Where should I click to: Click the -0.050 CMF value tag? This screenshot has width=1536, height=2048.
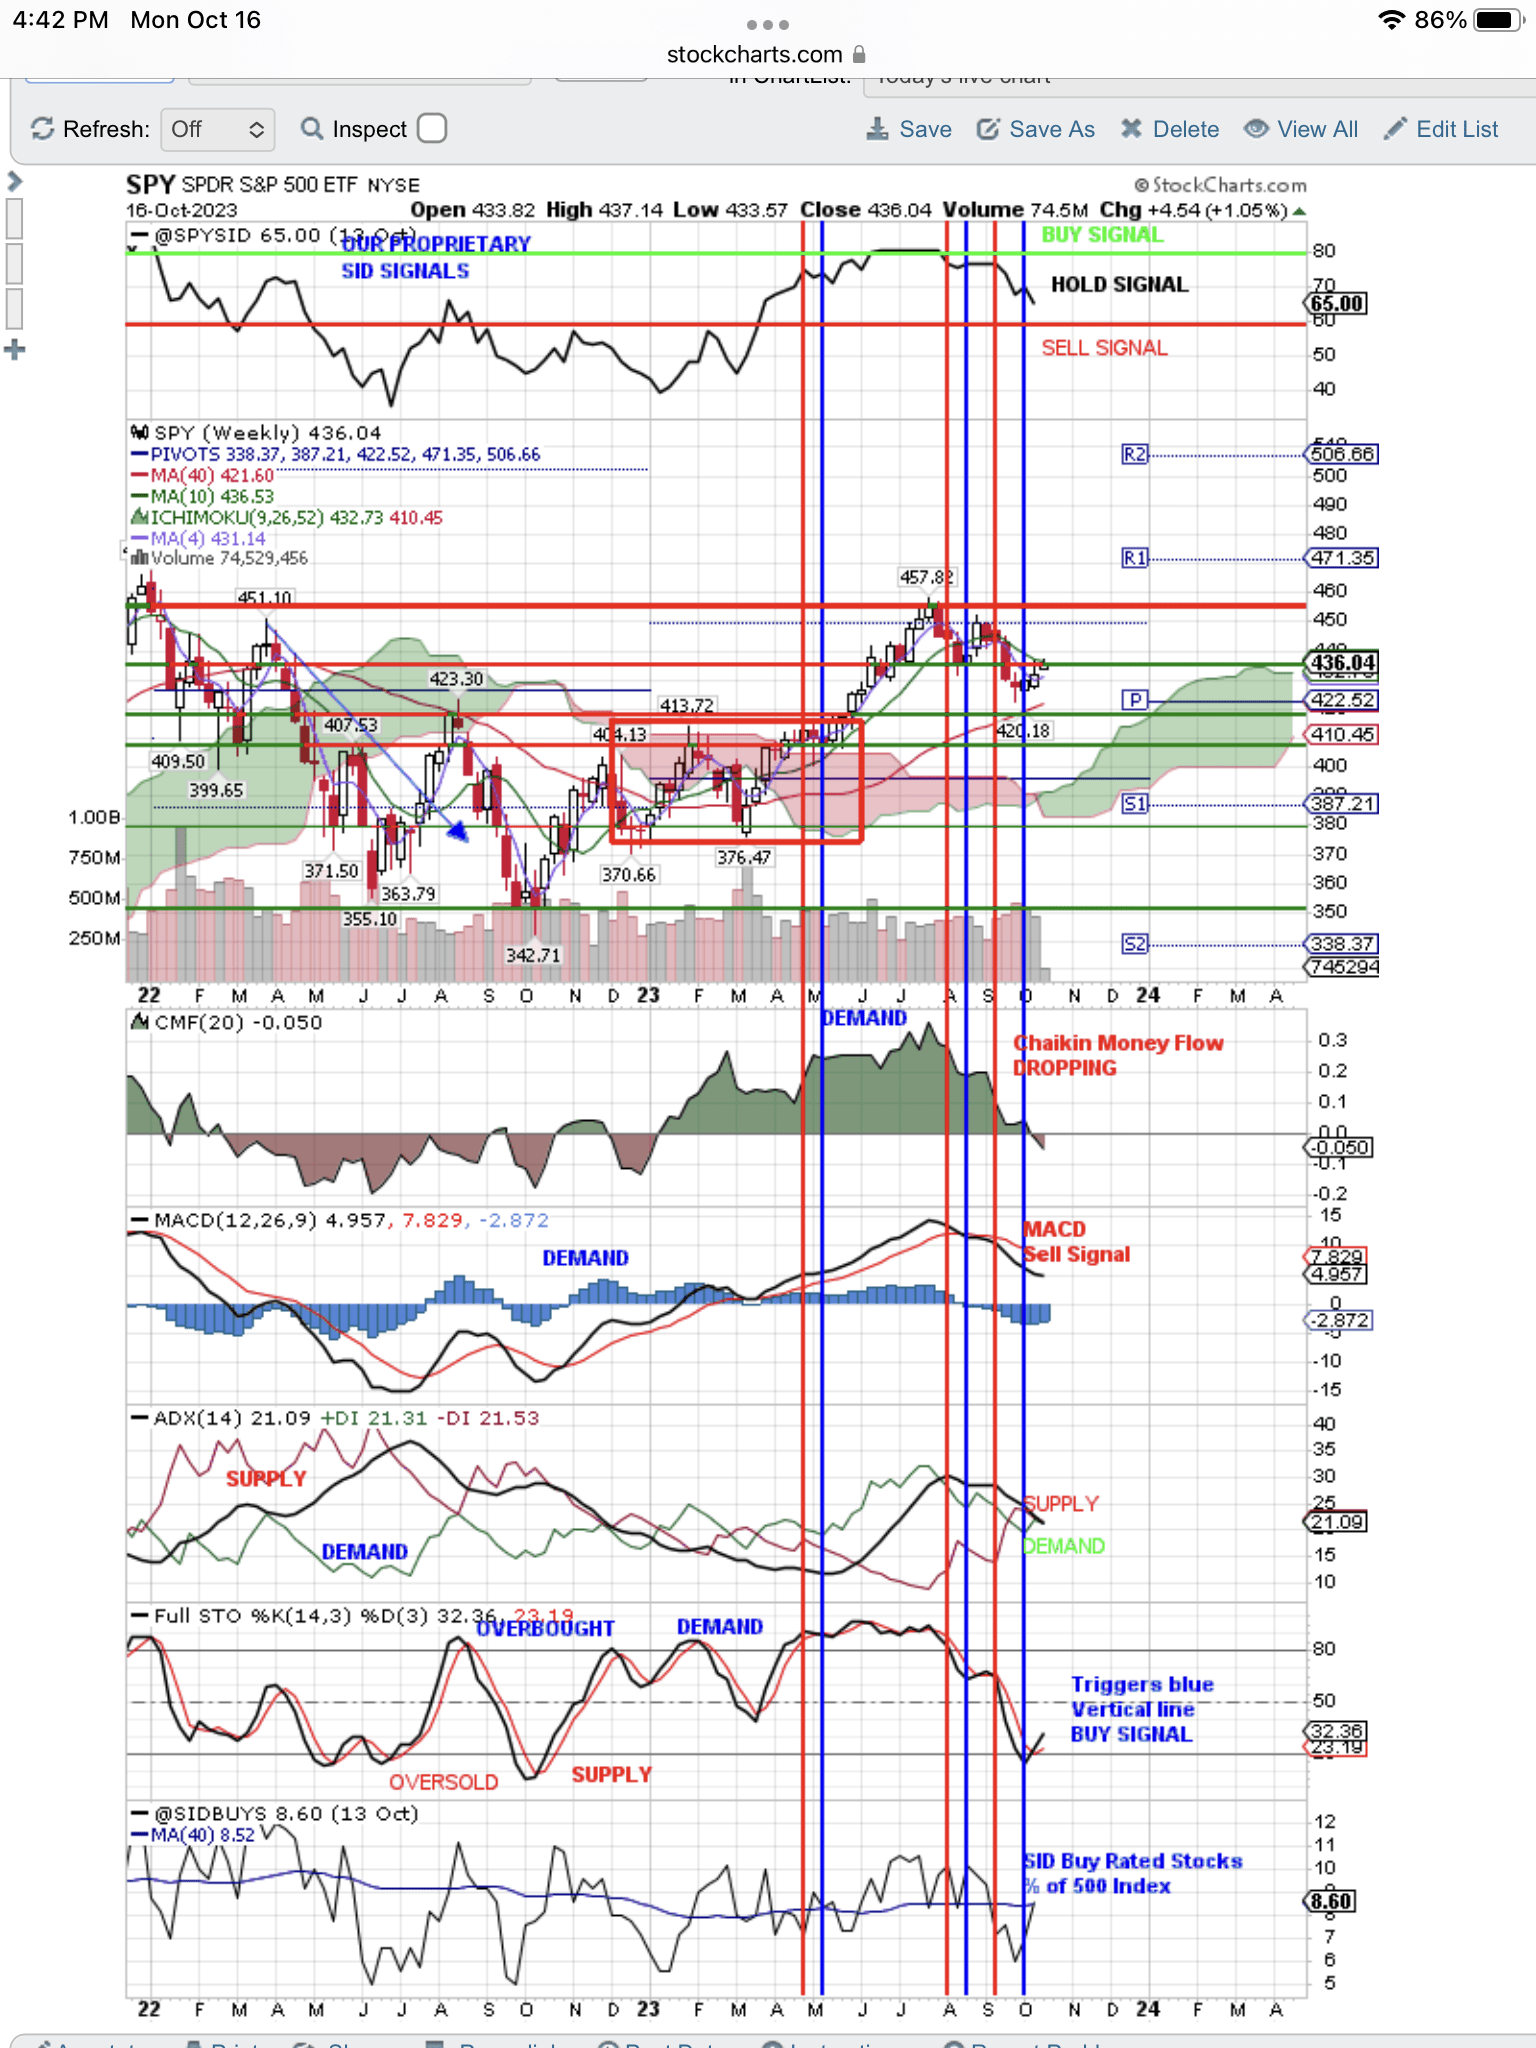(1340, 1147)
